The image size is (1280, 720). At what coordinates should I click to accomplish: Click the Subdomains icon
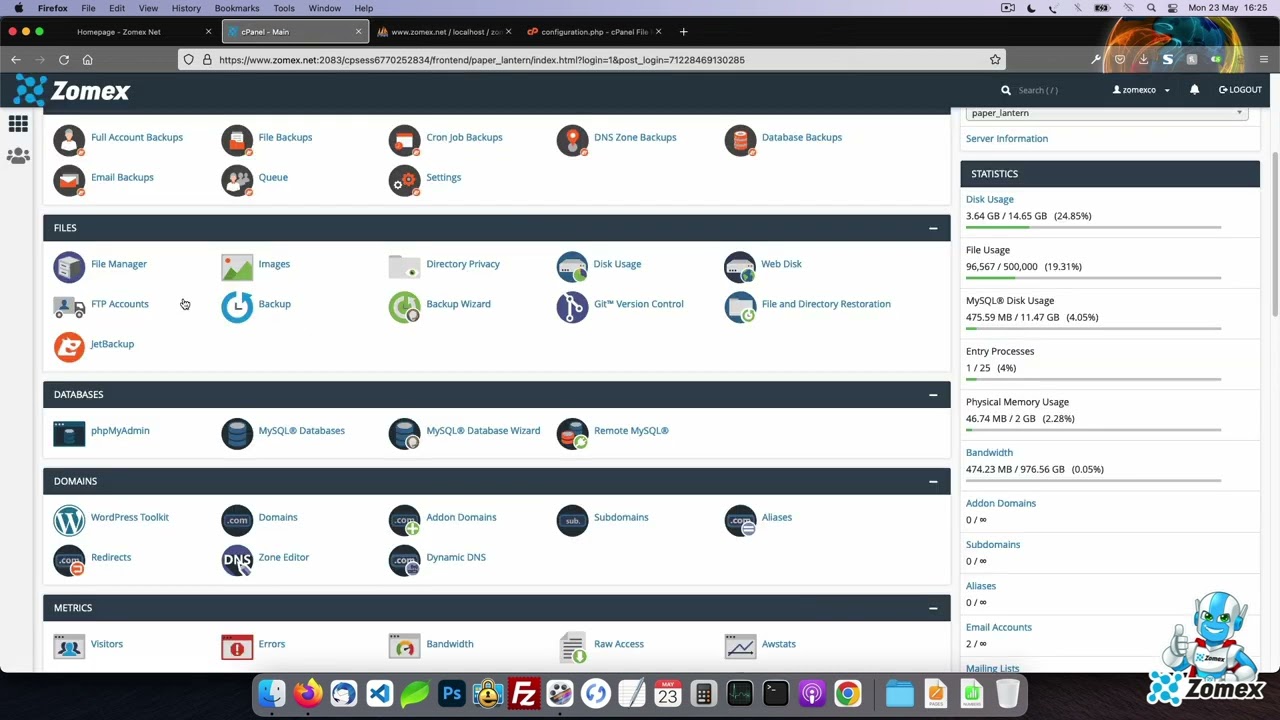572,521
